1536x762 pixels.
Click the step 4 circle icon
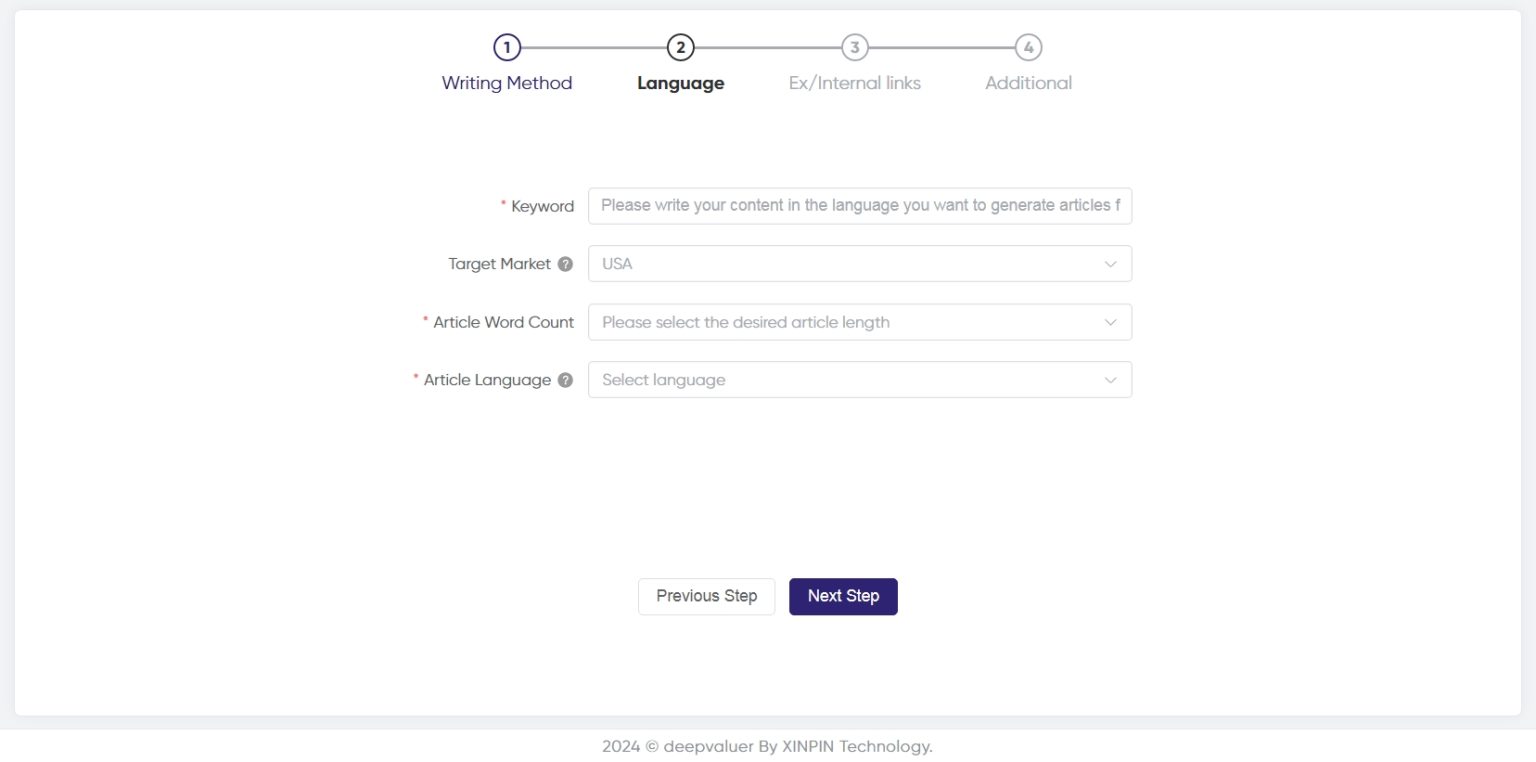pos(1028,47)
